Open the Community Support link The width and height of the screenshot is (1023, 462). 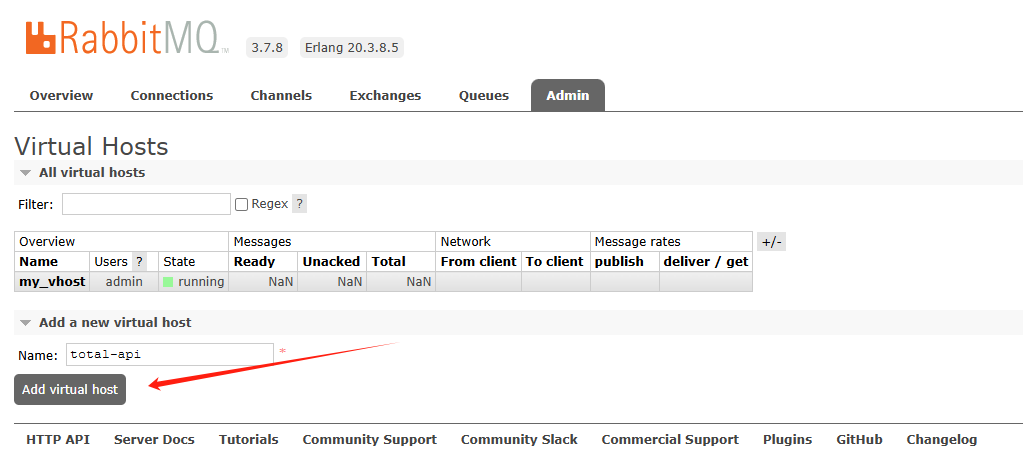point(370,440)
